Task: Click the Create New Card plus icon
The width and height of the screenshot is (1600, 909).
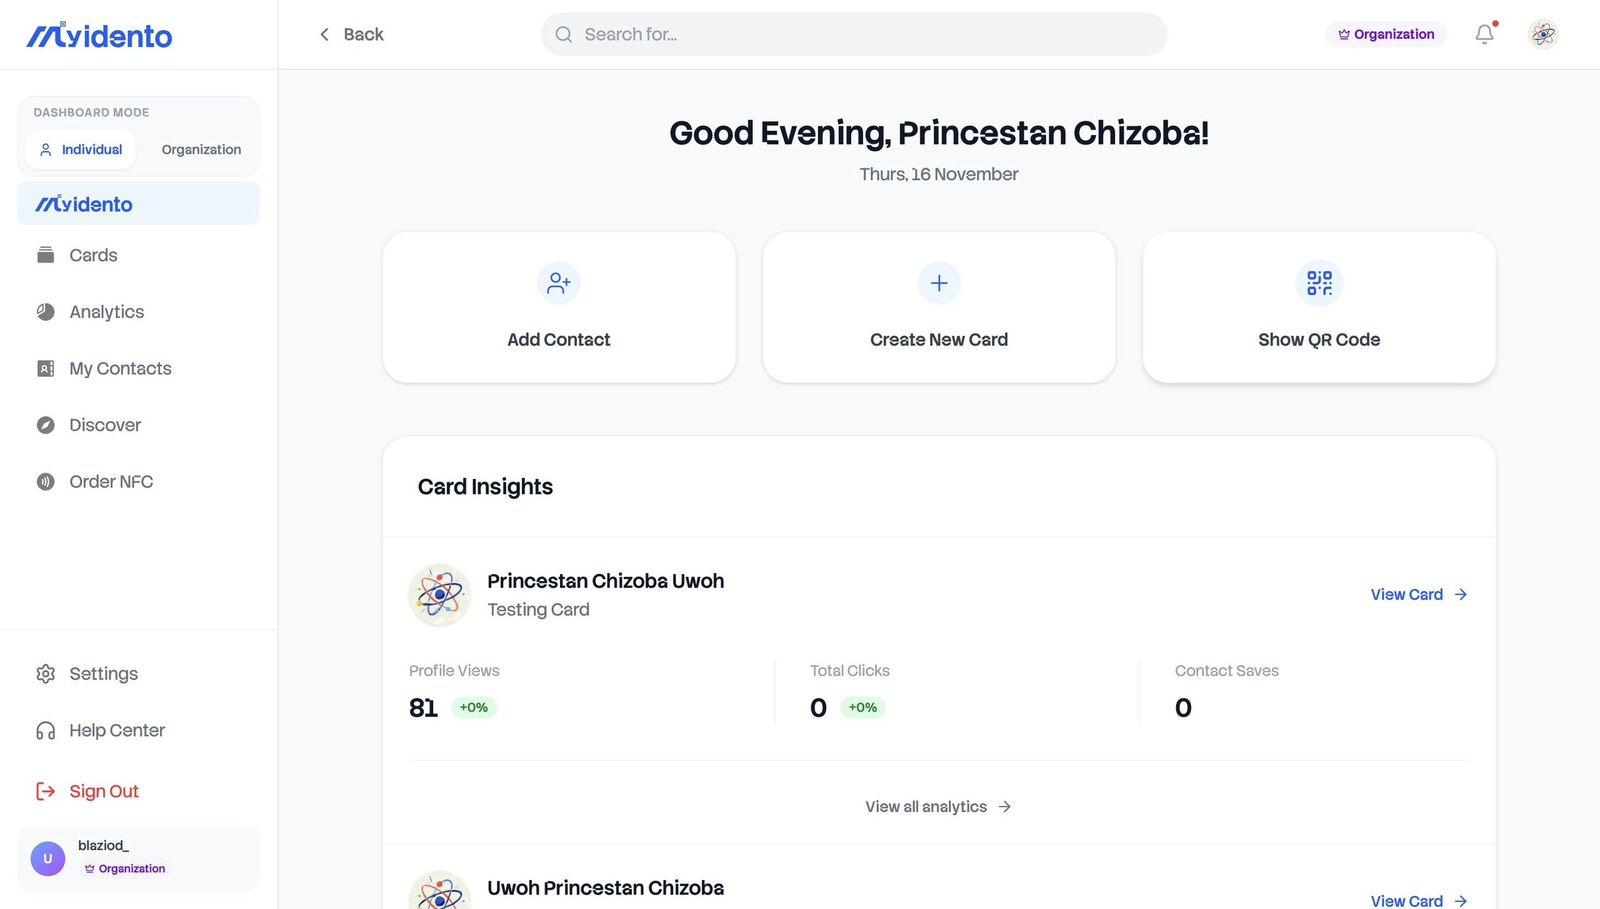Action: [x=939, y=283]
